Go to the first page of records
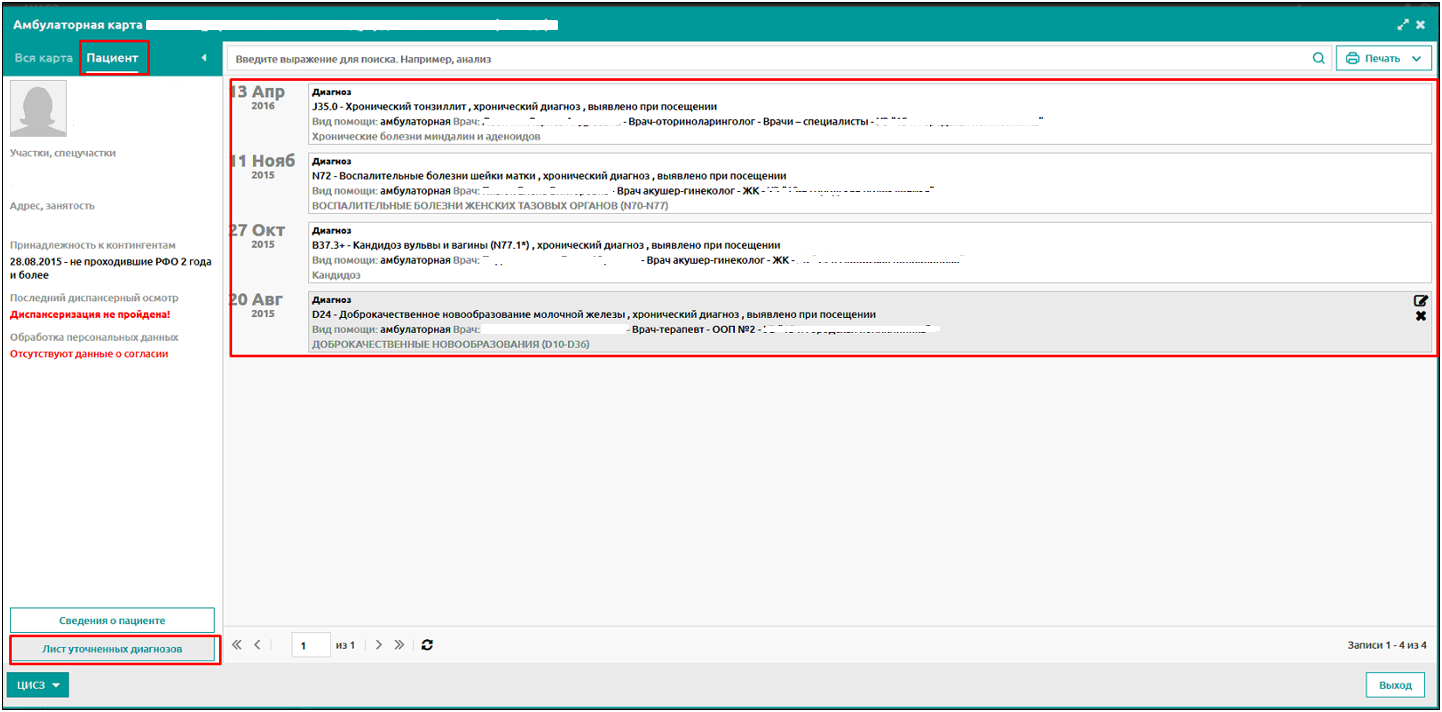 [x=237, y=645]
